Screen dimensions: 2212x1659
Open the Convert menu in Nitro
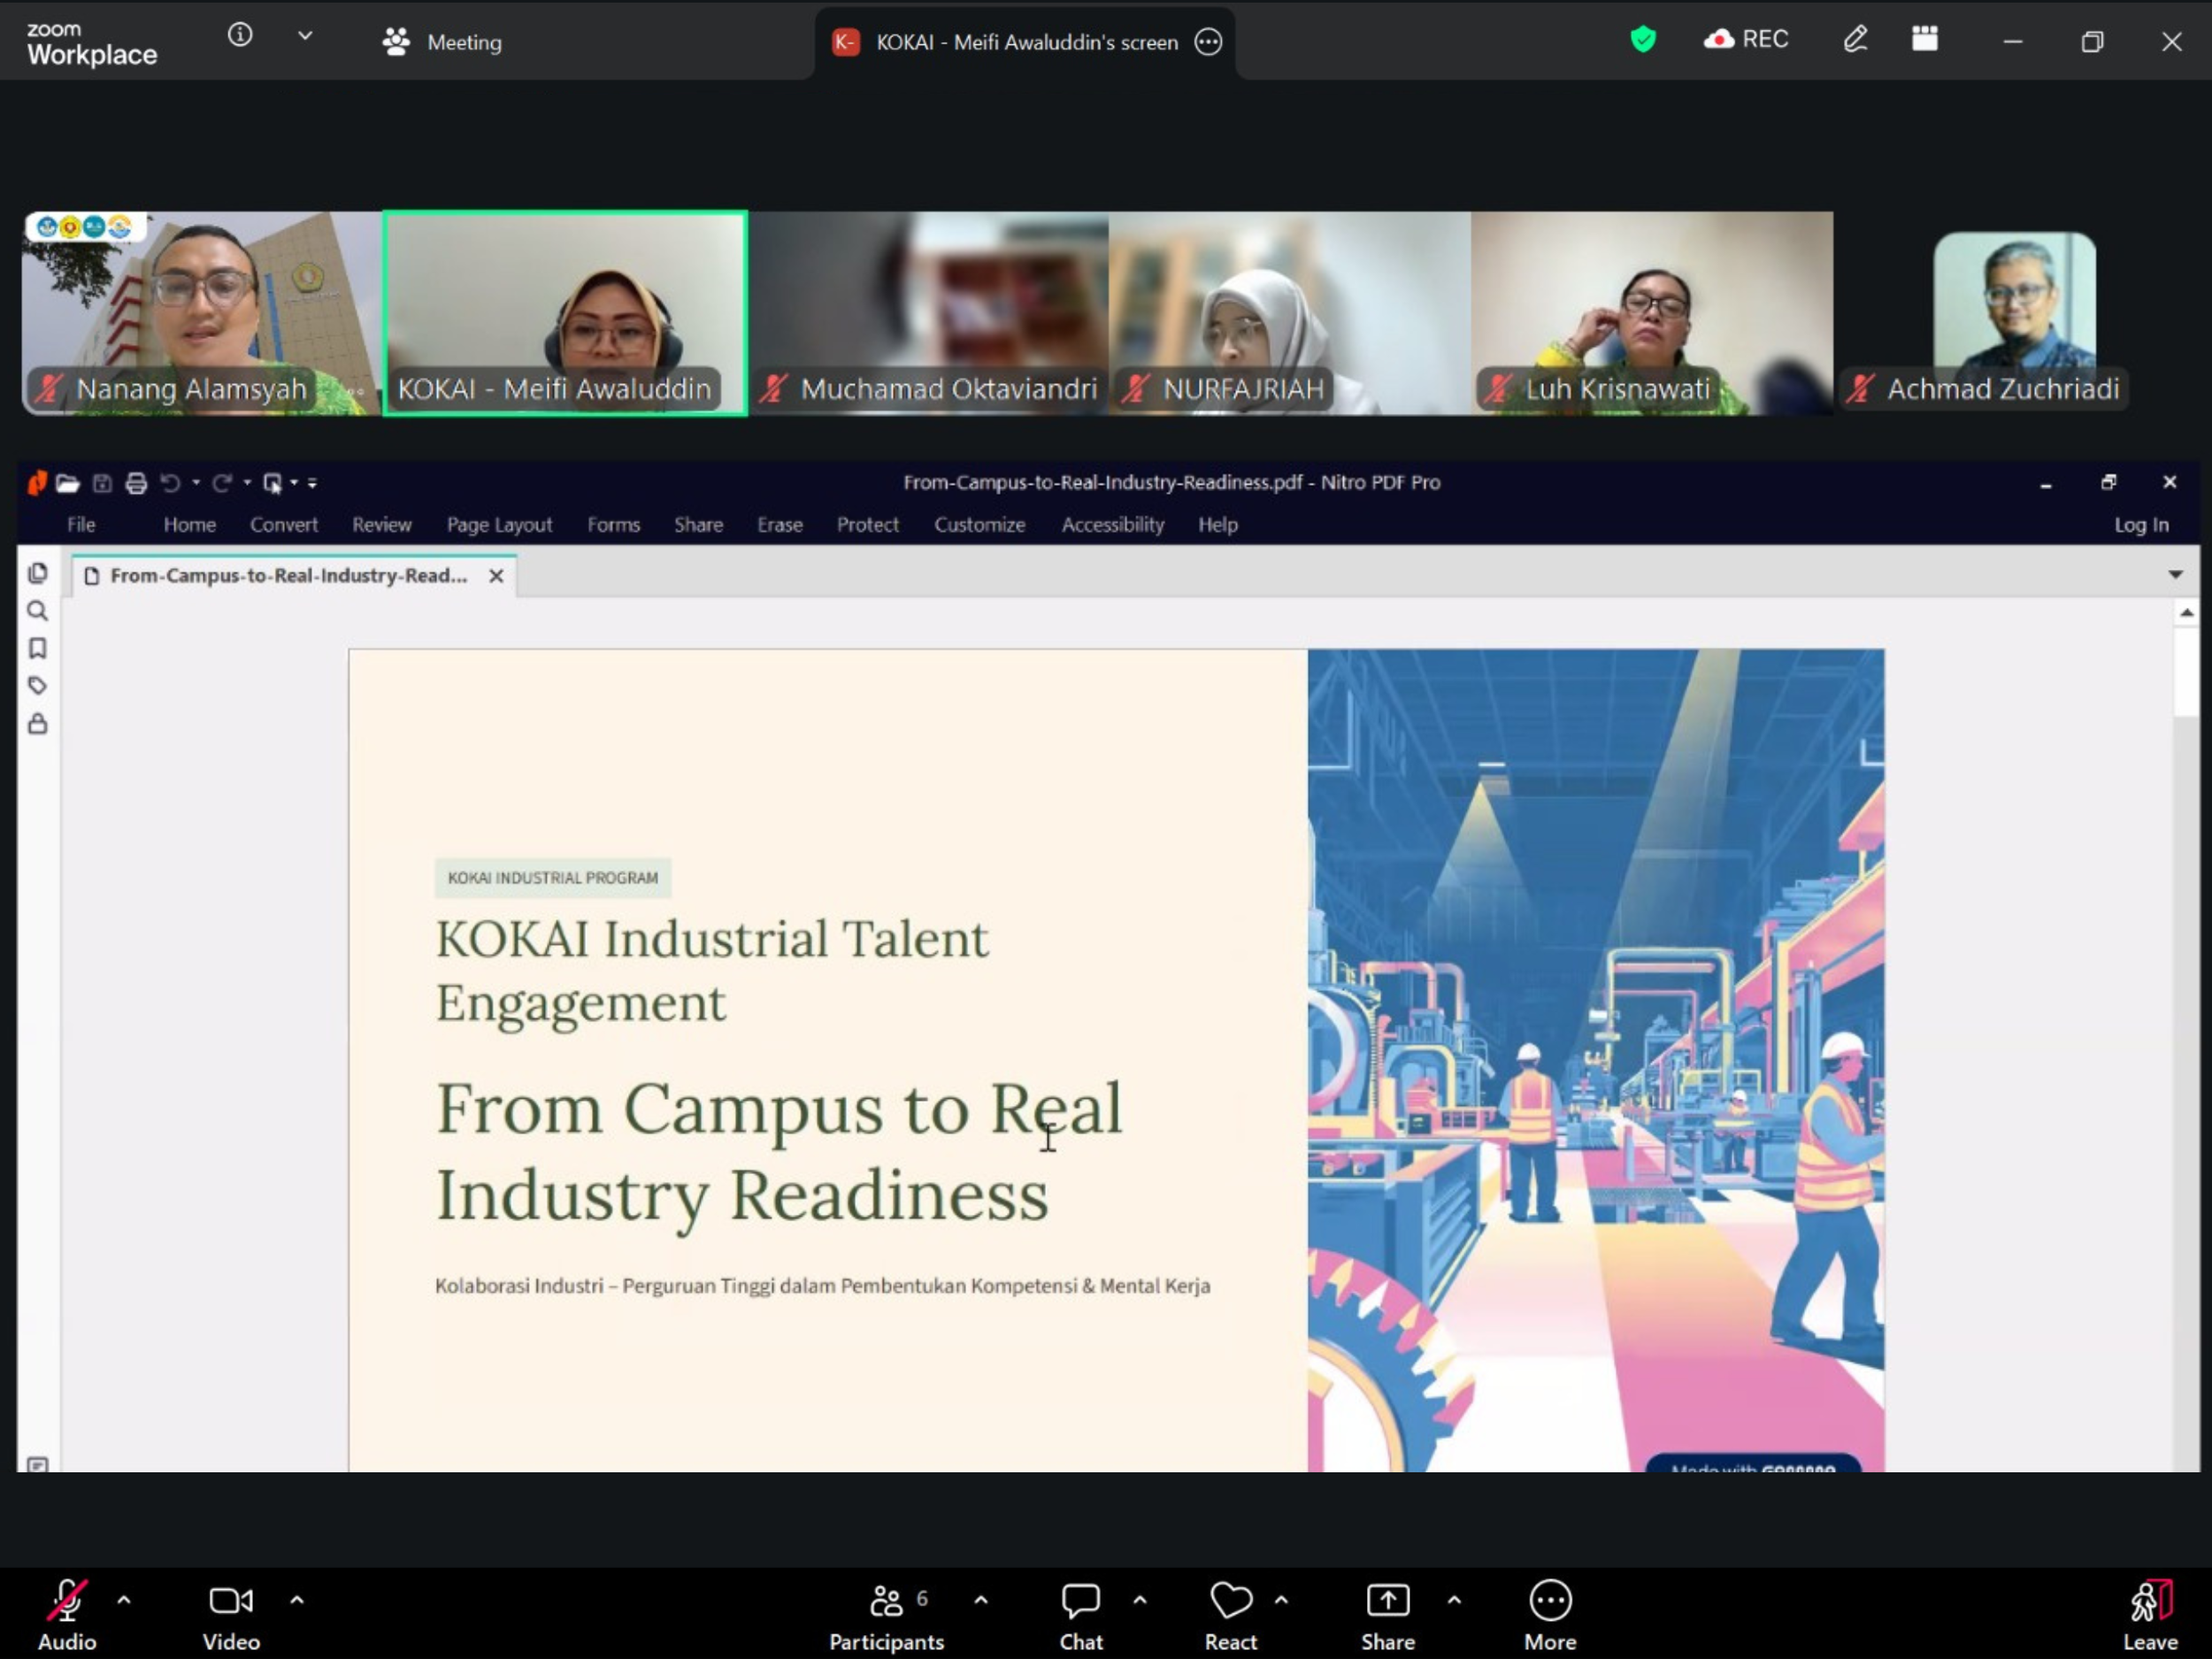284,525
